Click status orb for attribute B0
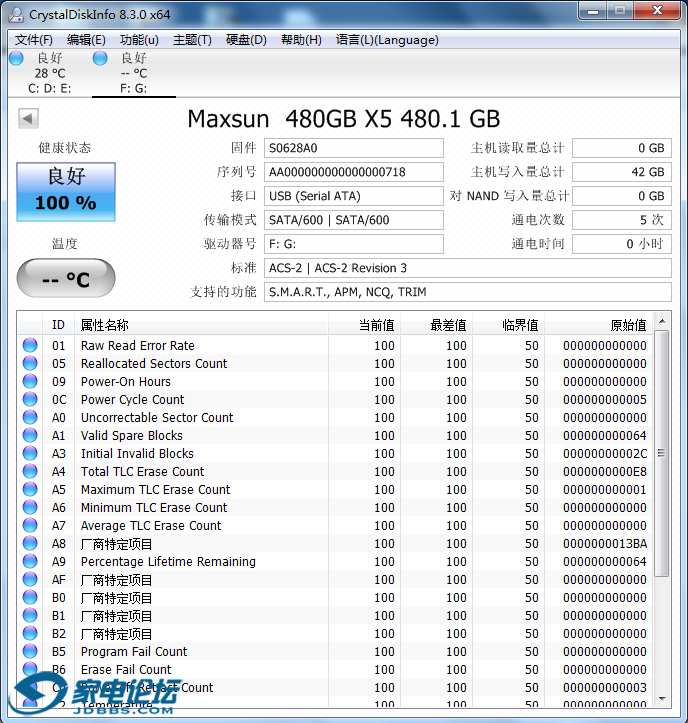Viewport: 688px width, 723px height. [x=30, y=597]
